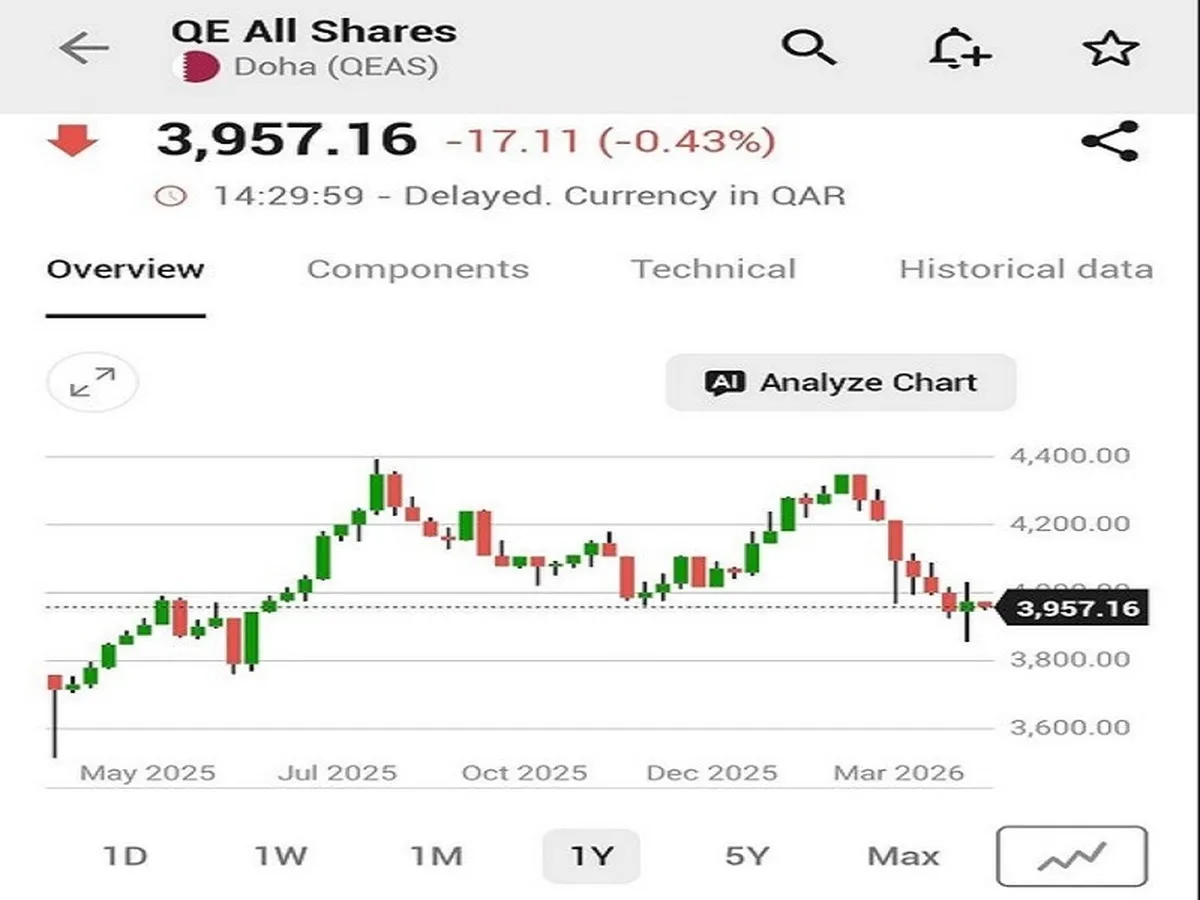Tap the Qatar flag icon

tap(196, 67)
